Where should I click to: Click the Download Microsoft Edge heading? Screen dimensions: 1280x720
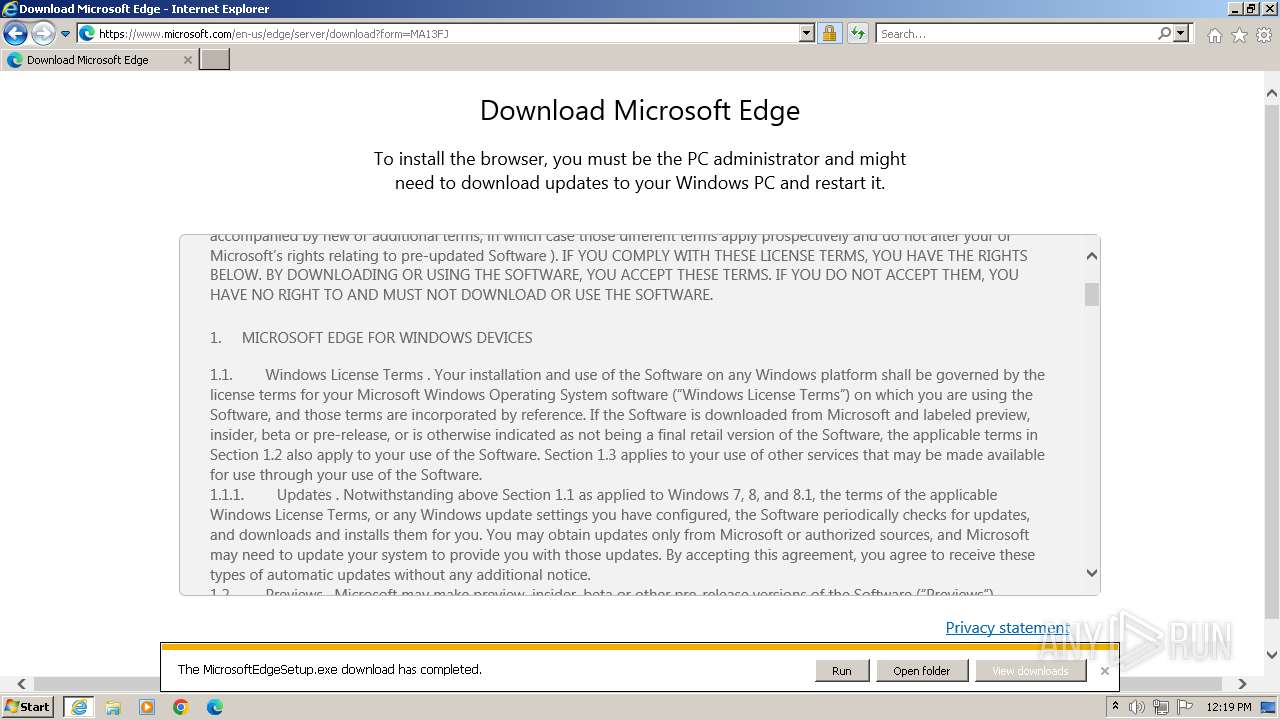640,110
